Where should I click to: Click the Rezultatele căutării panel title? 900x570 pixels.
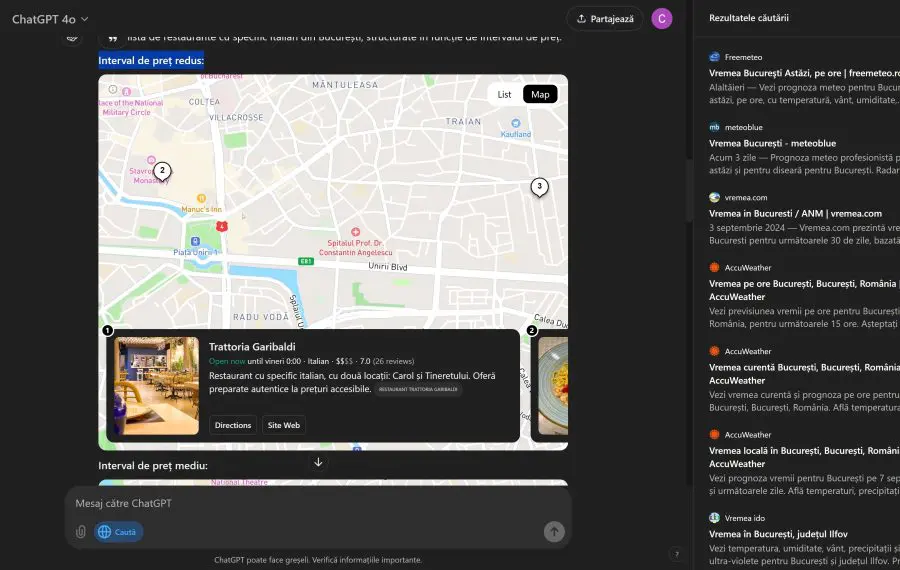point(748,18)
